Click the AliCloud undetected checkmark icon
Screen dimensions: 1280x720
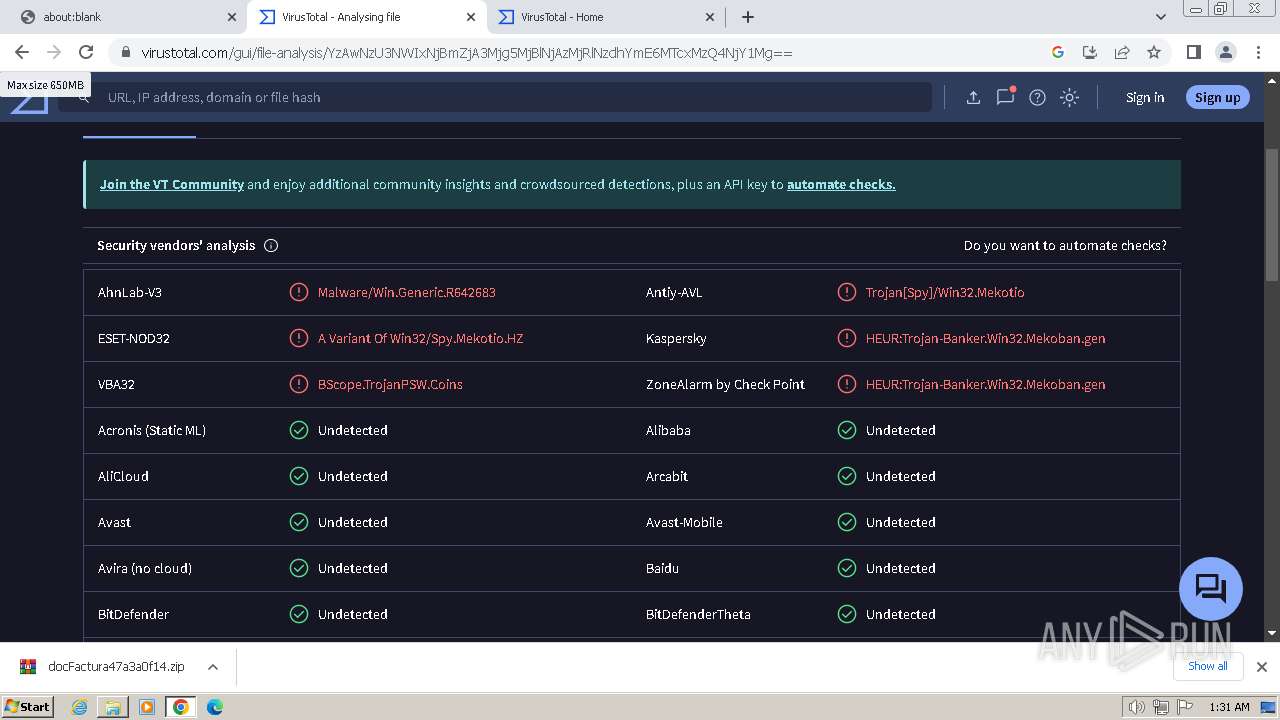(x=299, y=476)
